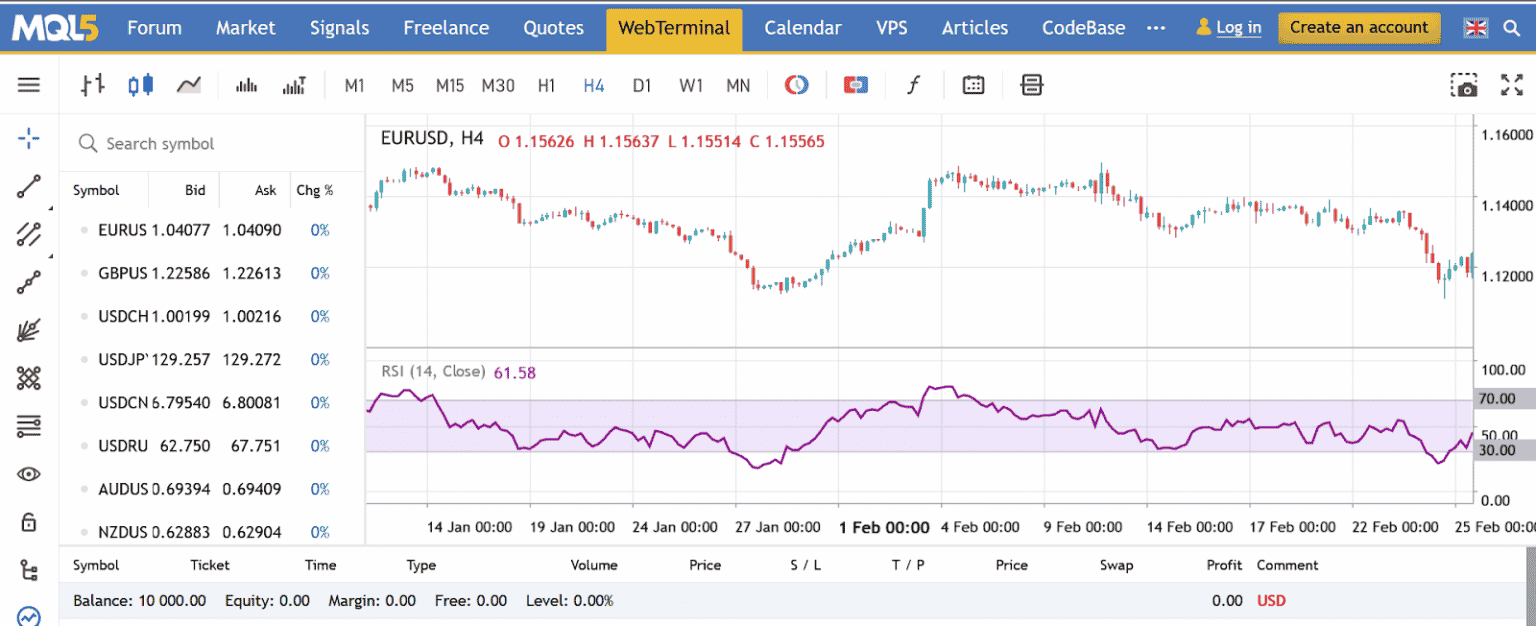Sort watchlist by Symbol column header

pyautogui.click(x=96, y=190)
